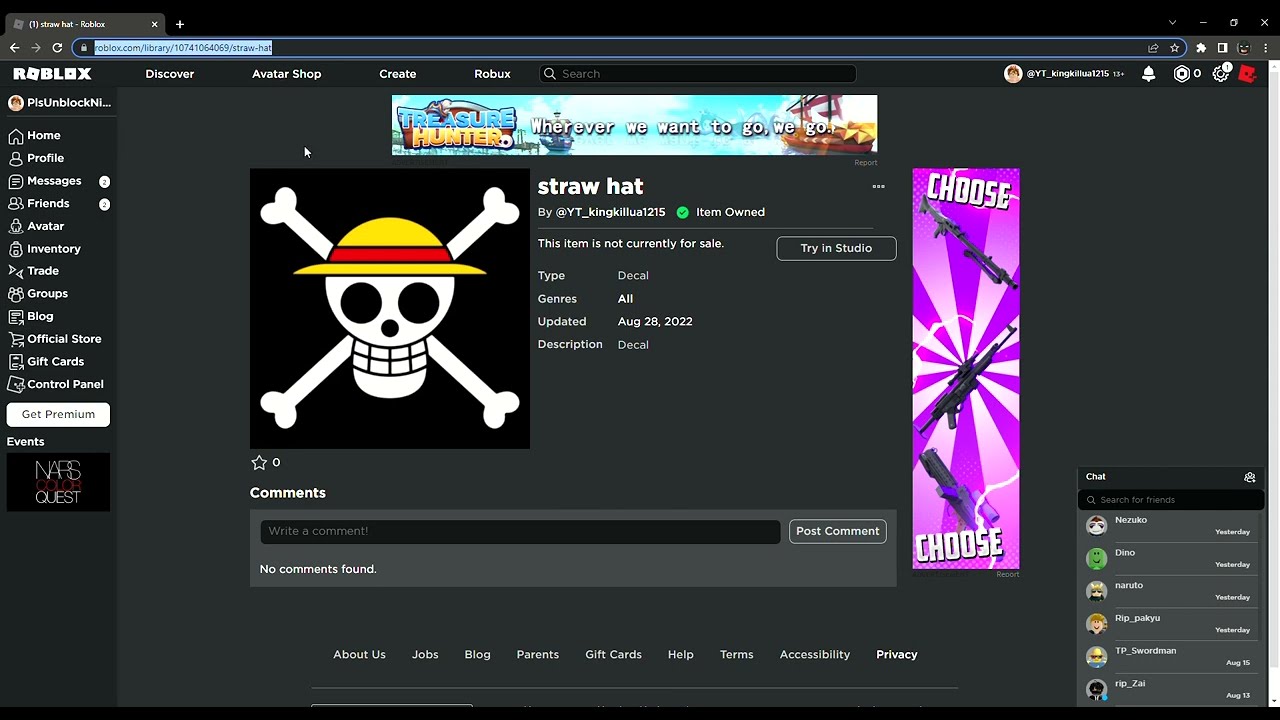Image resolution: width=1280 pixels, height=720 pixels.
Task: Open the chat with Nezuko
Action: [1170, 526]
